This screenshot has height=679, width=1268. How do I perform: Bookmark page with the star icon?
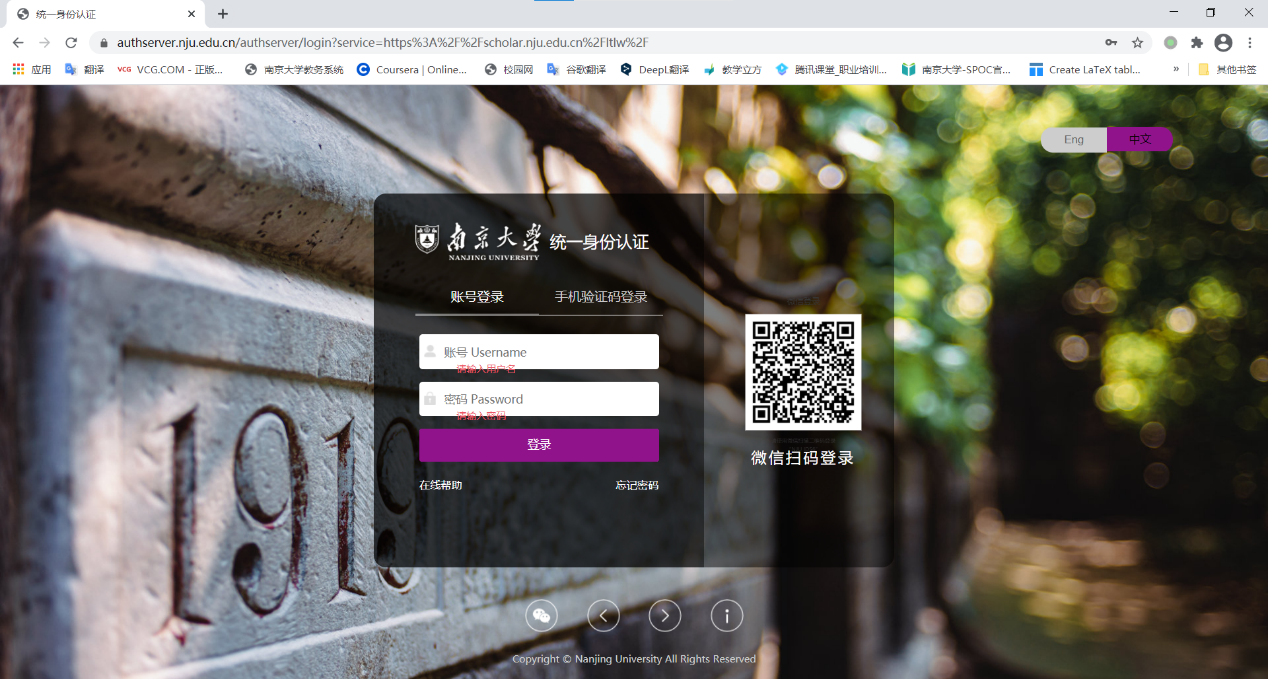pyautogui.click(x=1137, y=43)
